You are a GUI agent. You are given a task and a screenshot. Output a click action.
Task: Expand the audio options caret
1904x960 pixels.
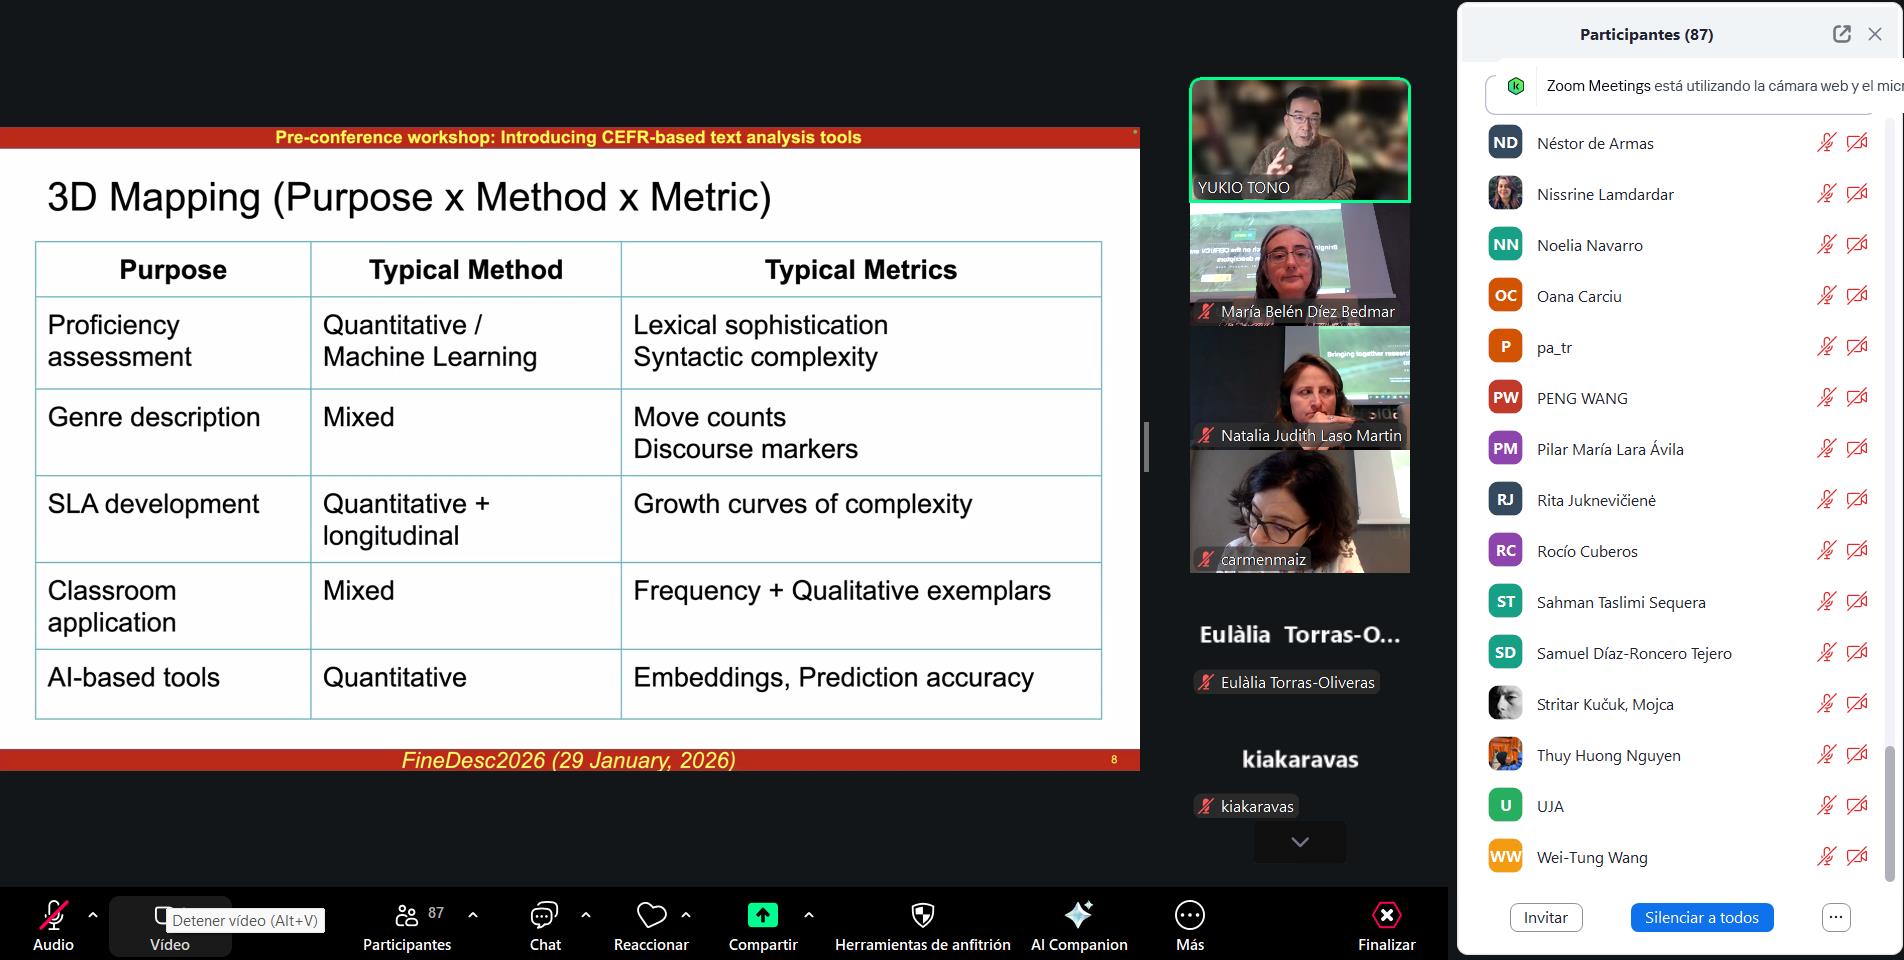(93, 915)
